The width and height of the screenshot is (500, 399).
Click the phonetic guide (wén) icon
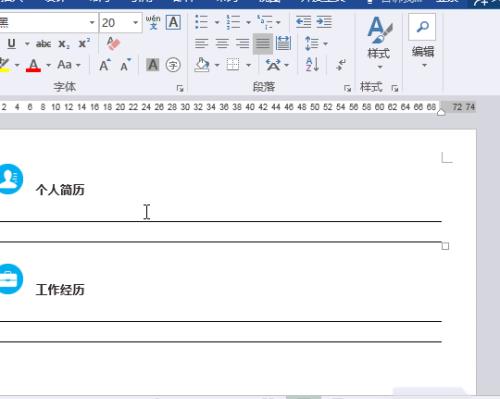point(153,22)
